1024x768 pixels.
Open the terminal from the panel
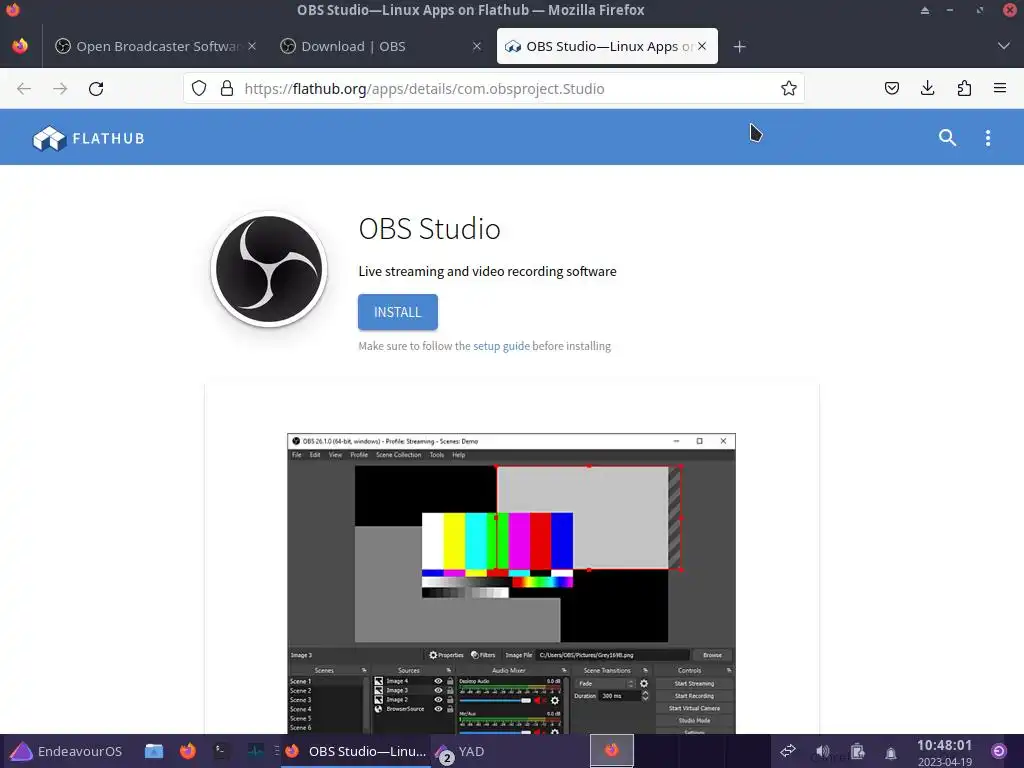221,752
